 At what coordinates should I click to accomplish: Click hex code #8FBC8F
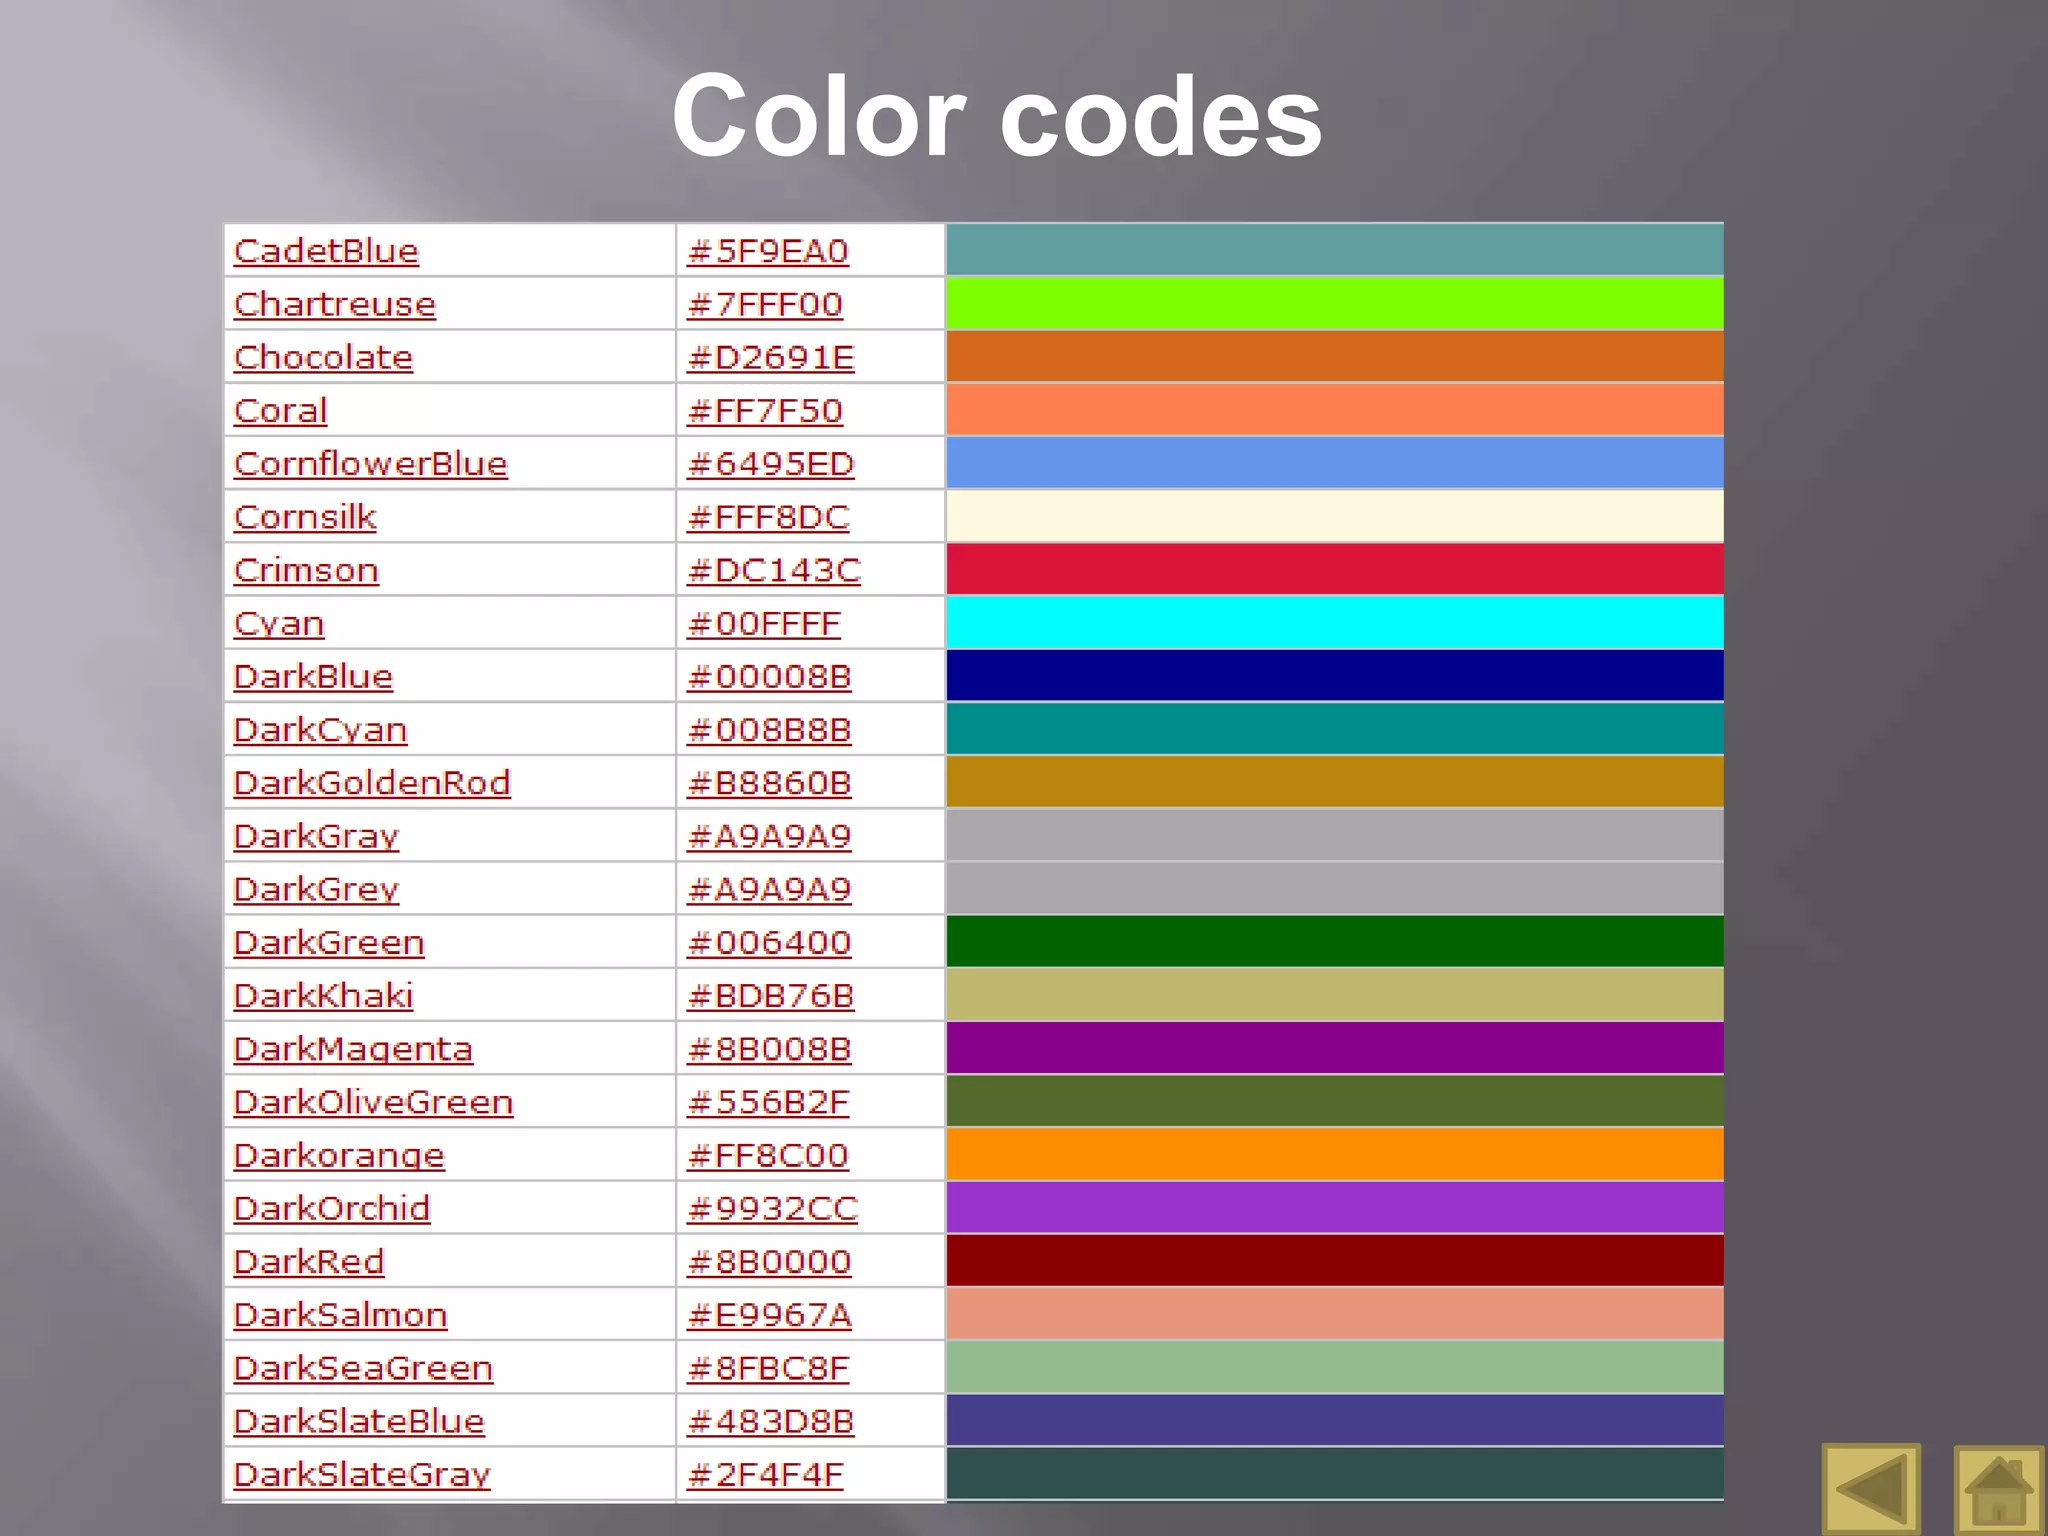768,1368
